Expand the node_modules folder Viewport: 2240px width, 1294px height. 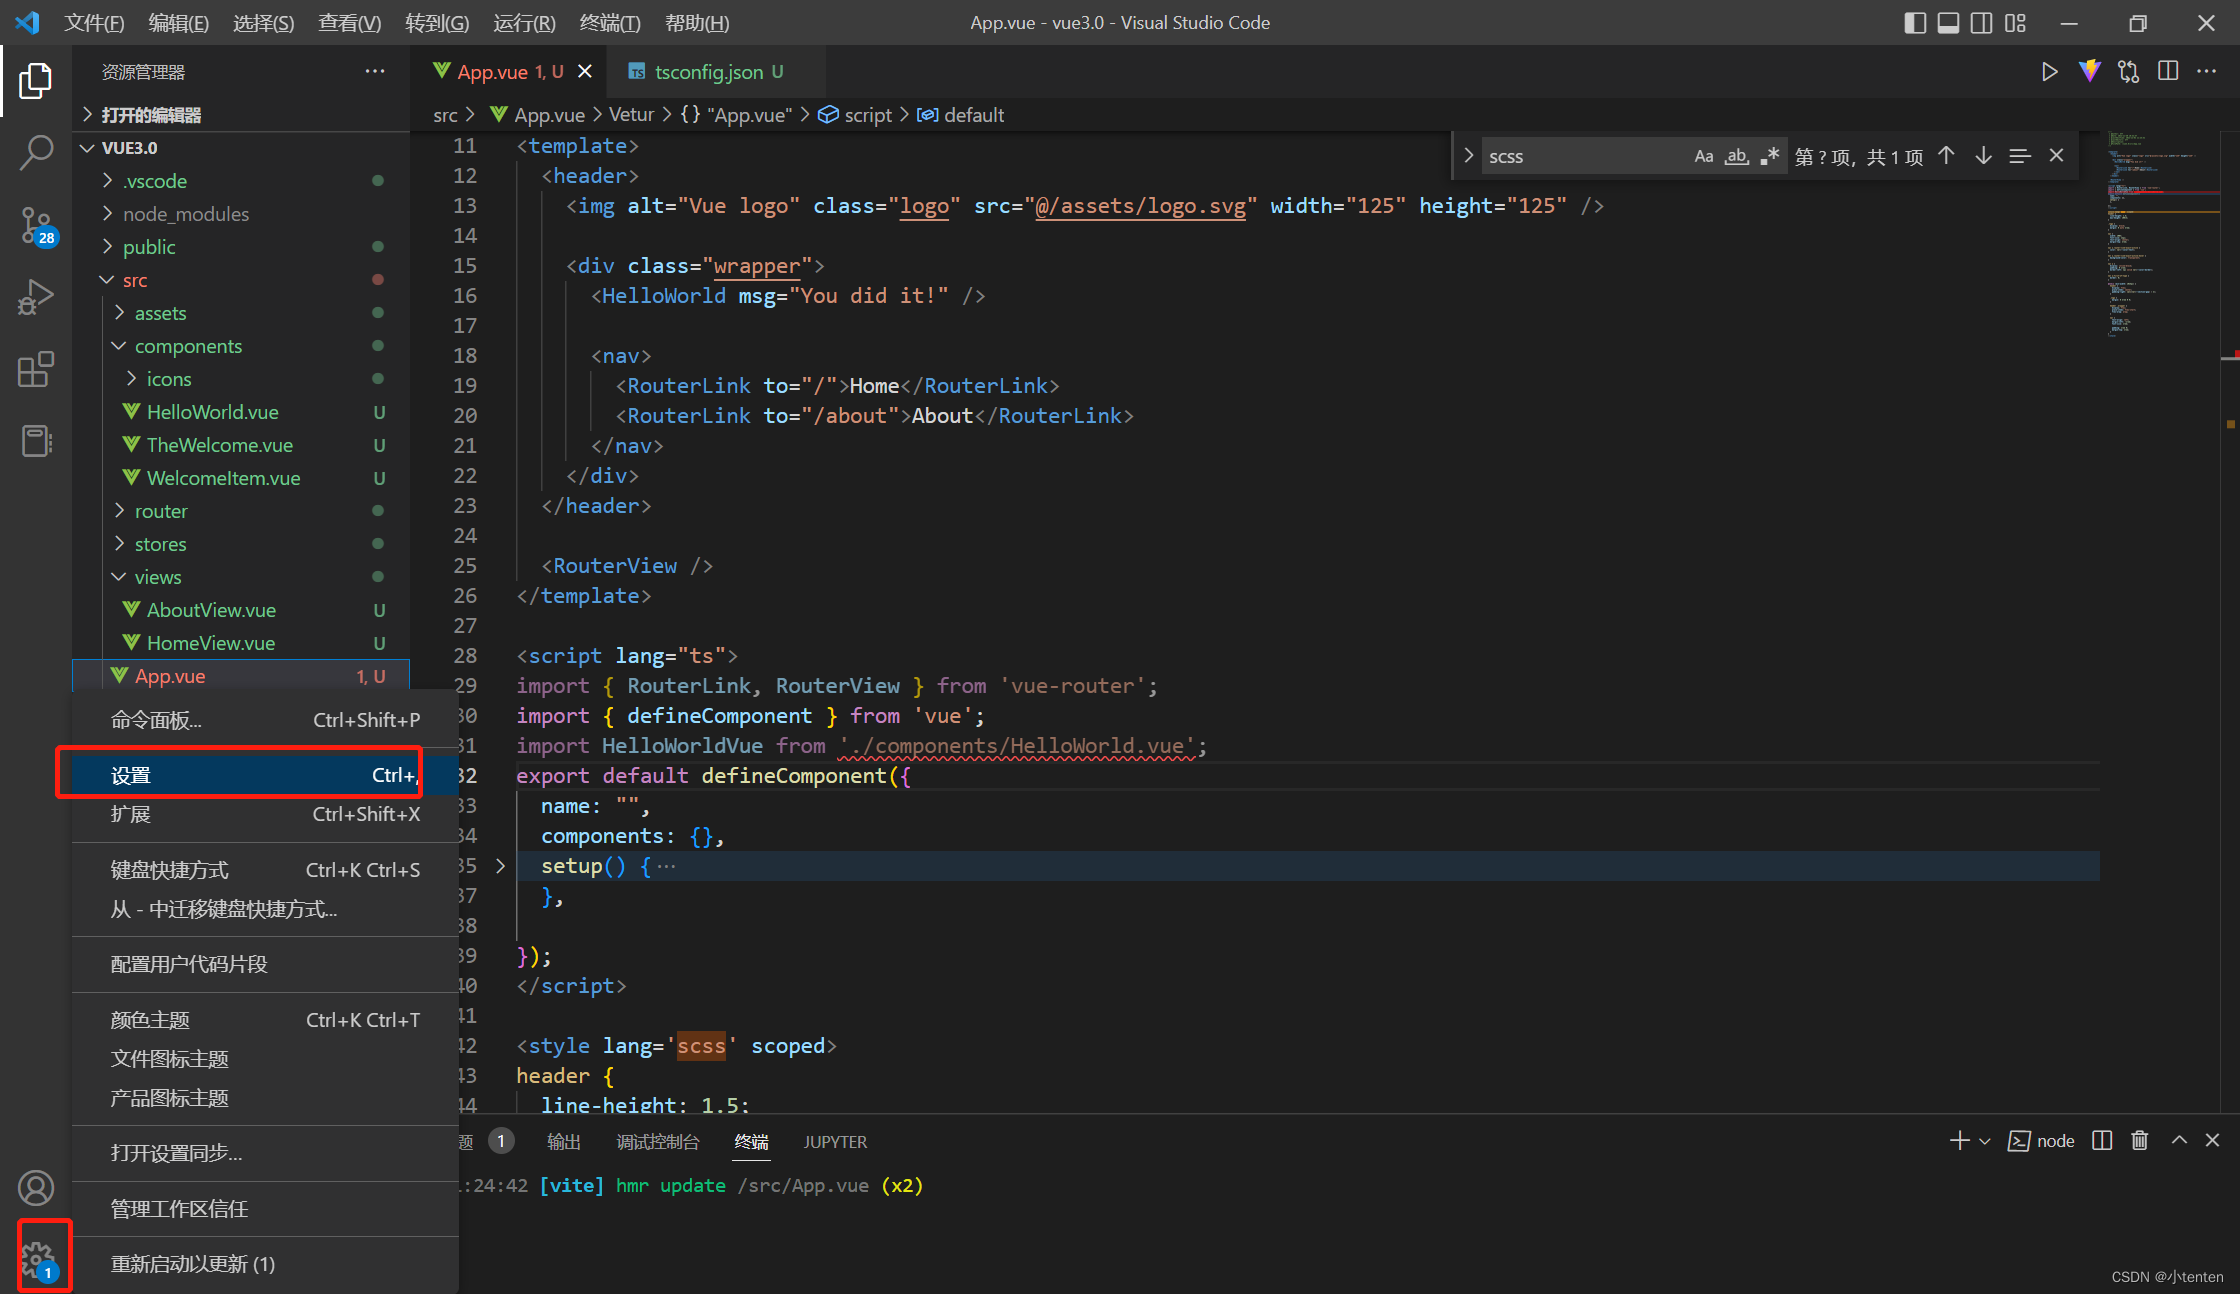108,214
